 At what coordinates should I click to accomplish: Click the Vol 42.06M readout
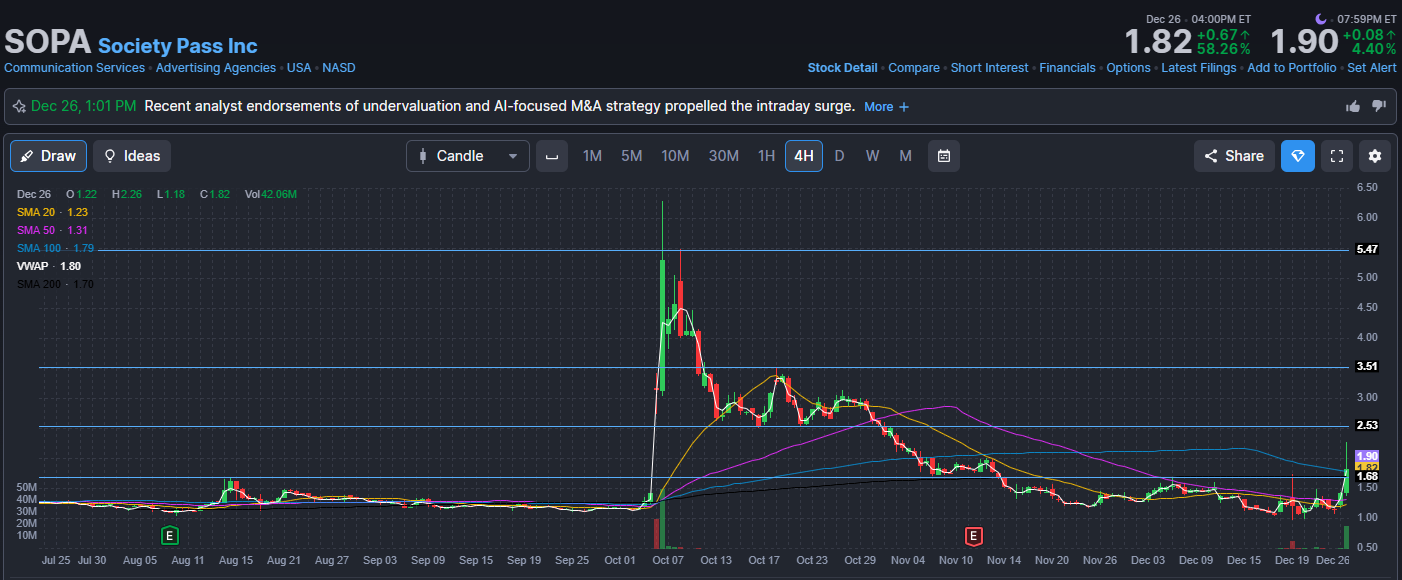click(270, 194)
